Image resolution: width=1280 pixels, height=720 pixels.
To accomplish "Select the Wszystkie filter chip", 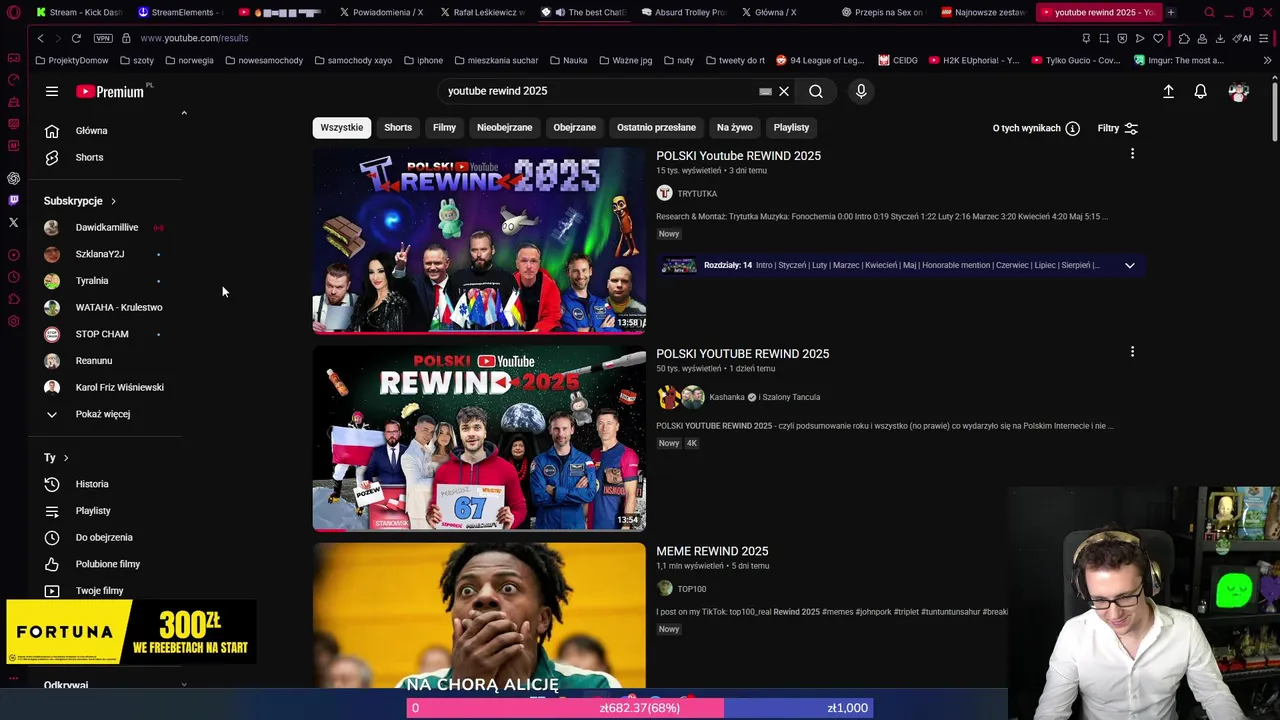I will [342, 128].
